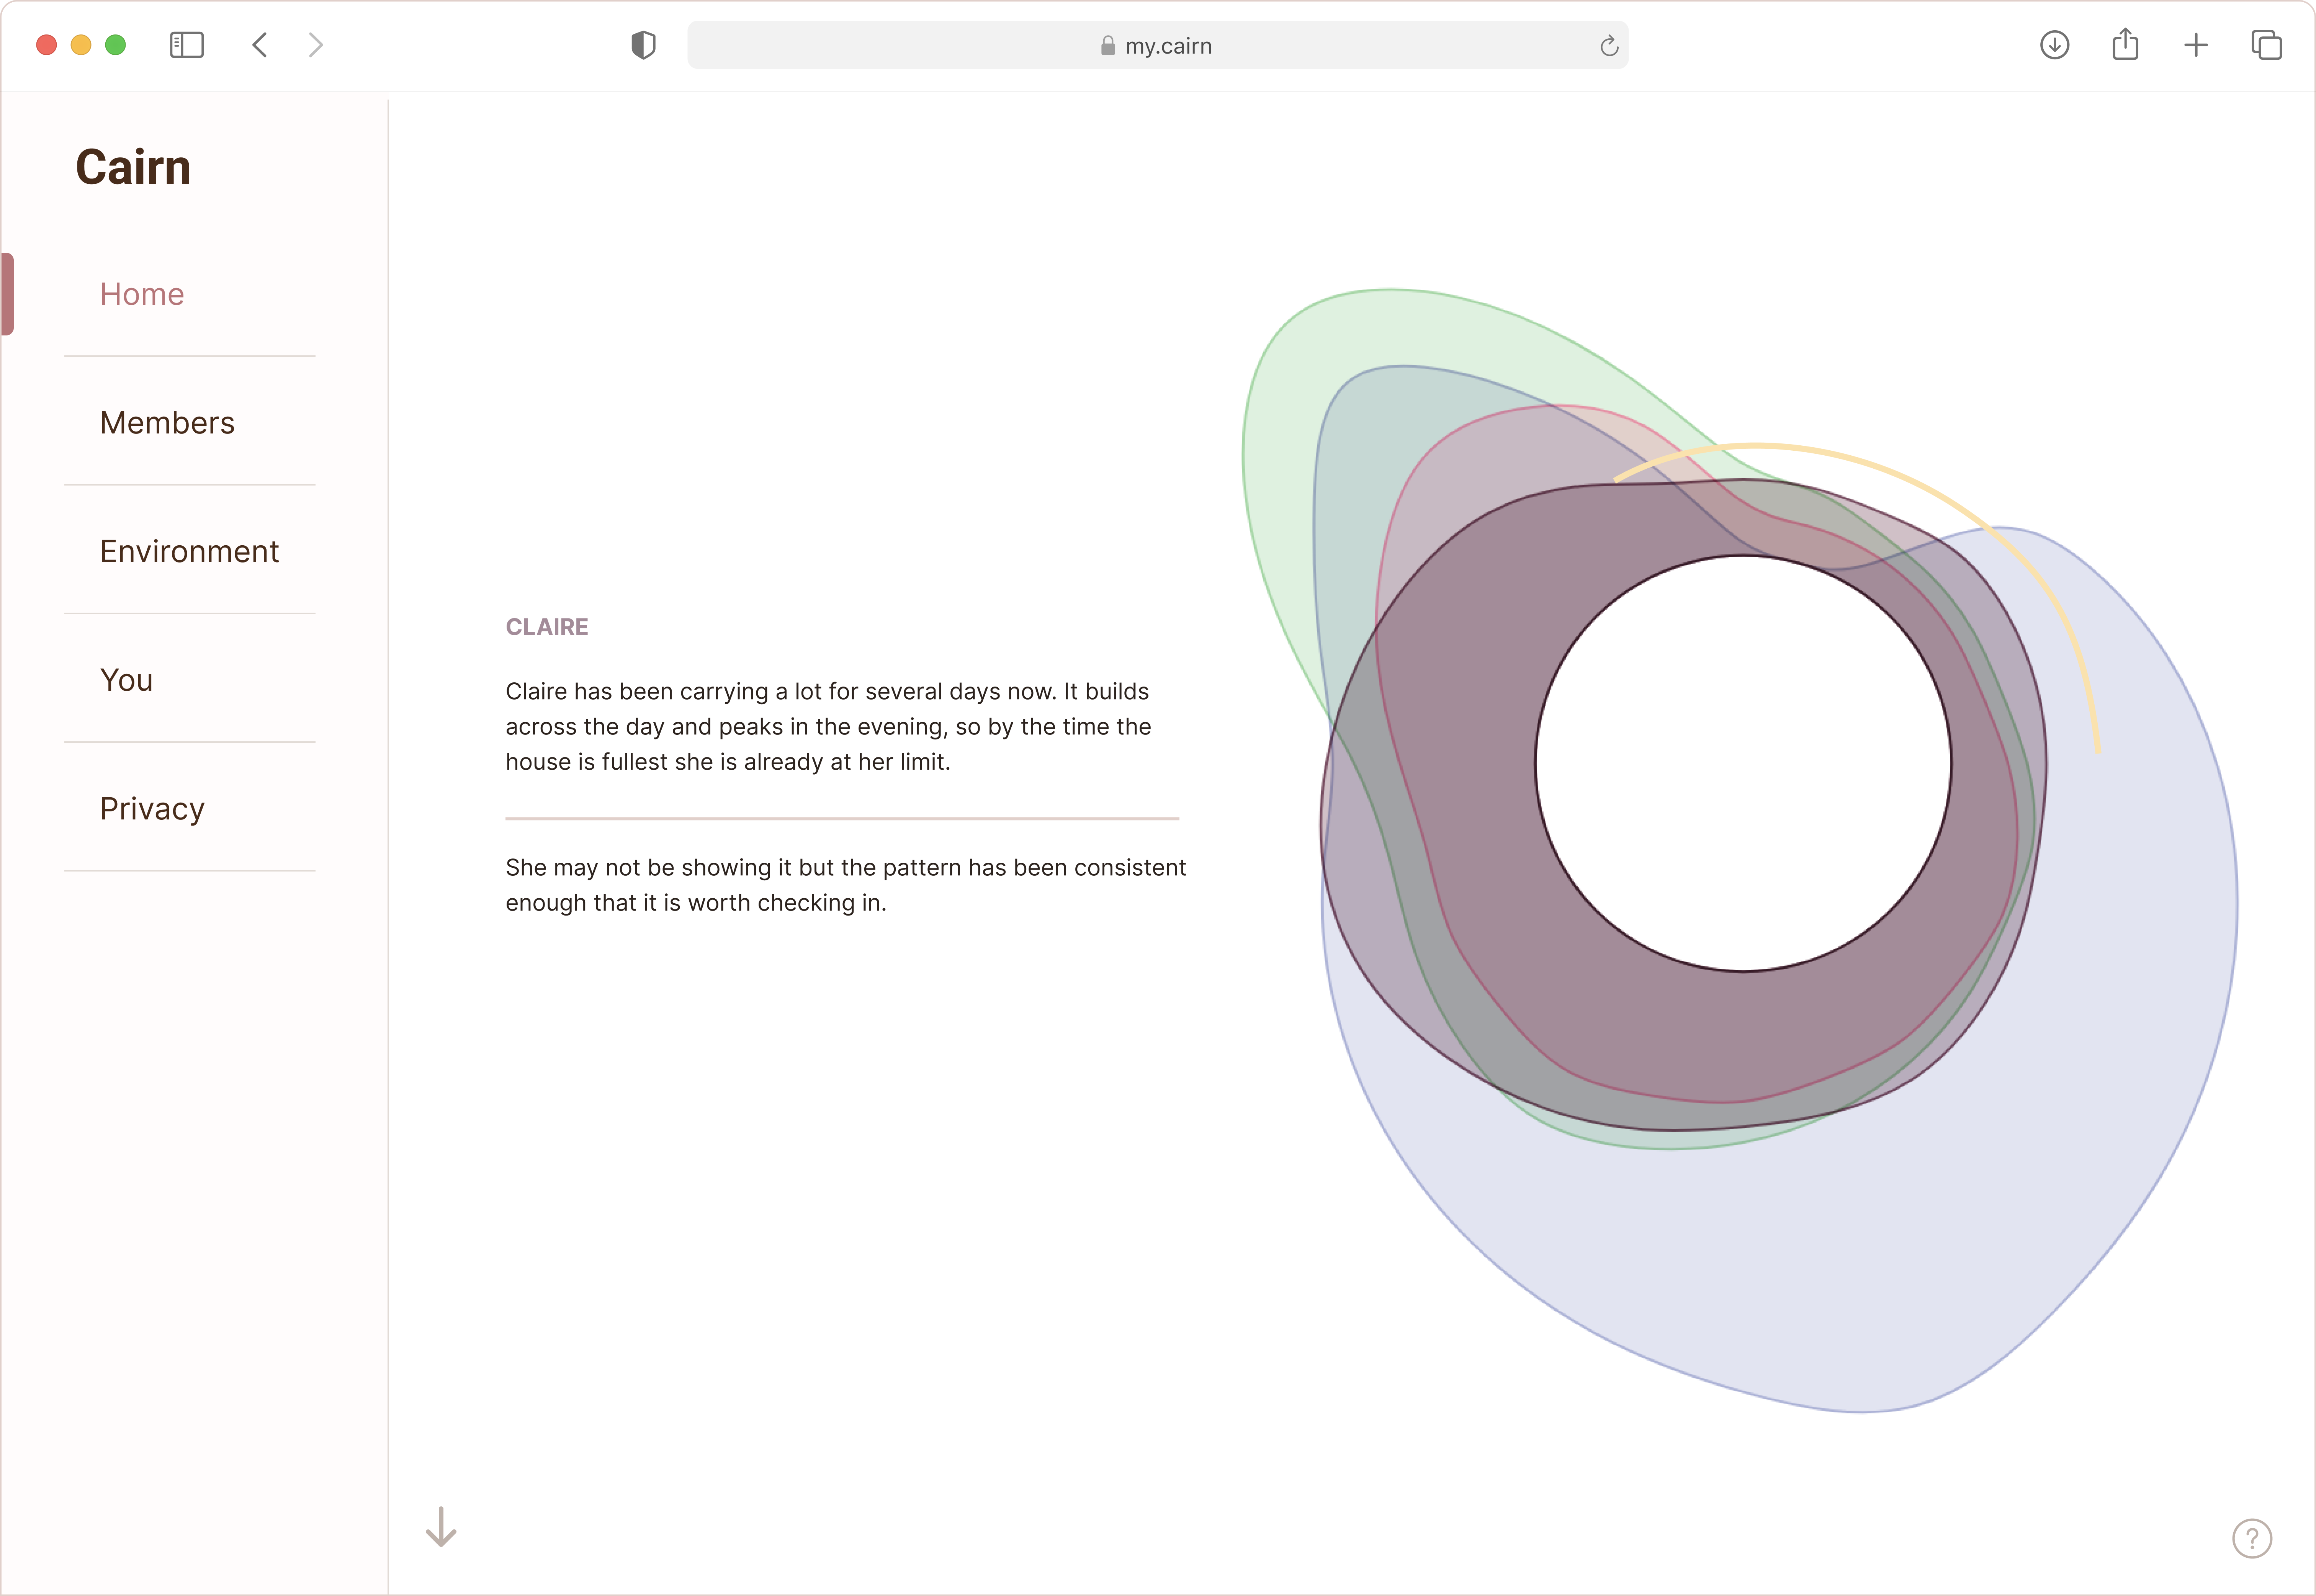This screenshot has height=1596, width=2316.
Task: Click the paragraph starting "Claire has been carrying"
Action: pyautogui.click(x=828, y=727)
